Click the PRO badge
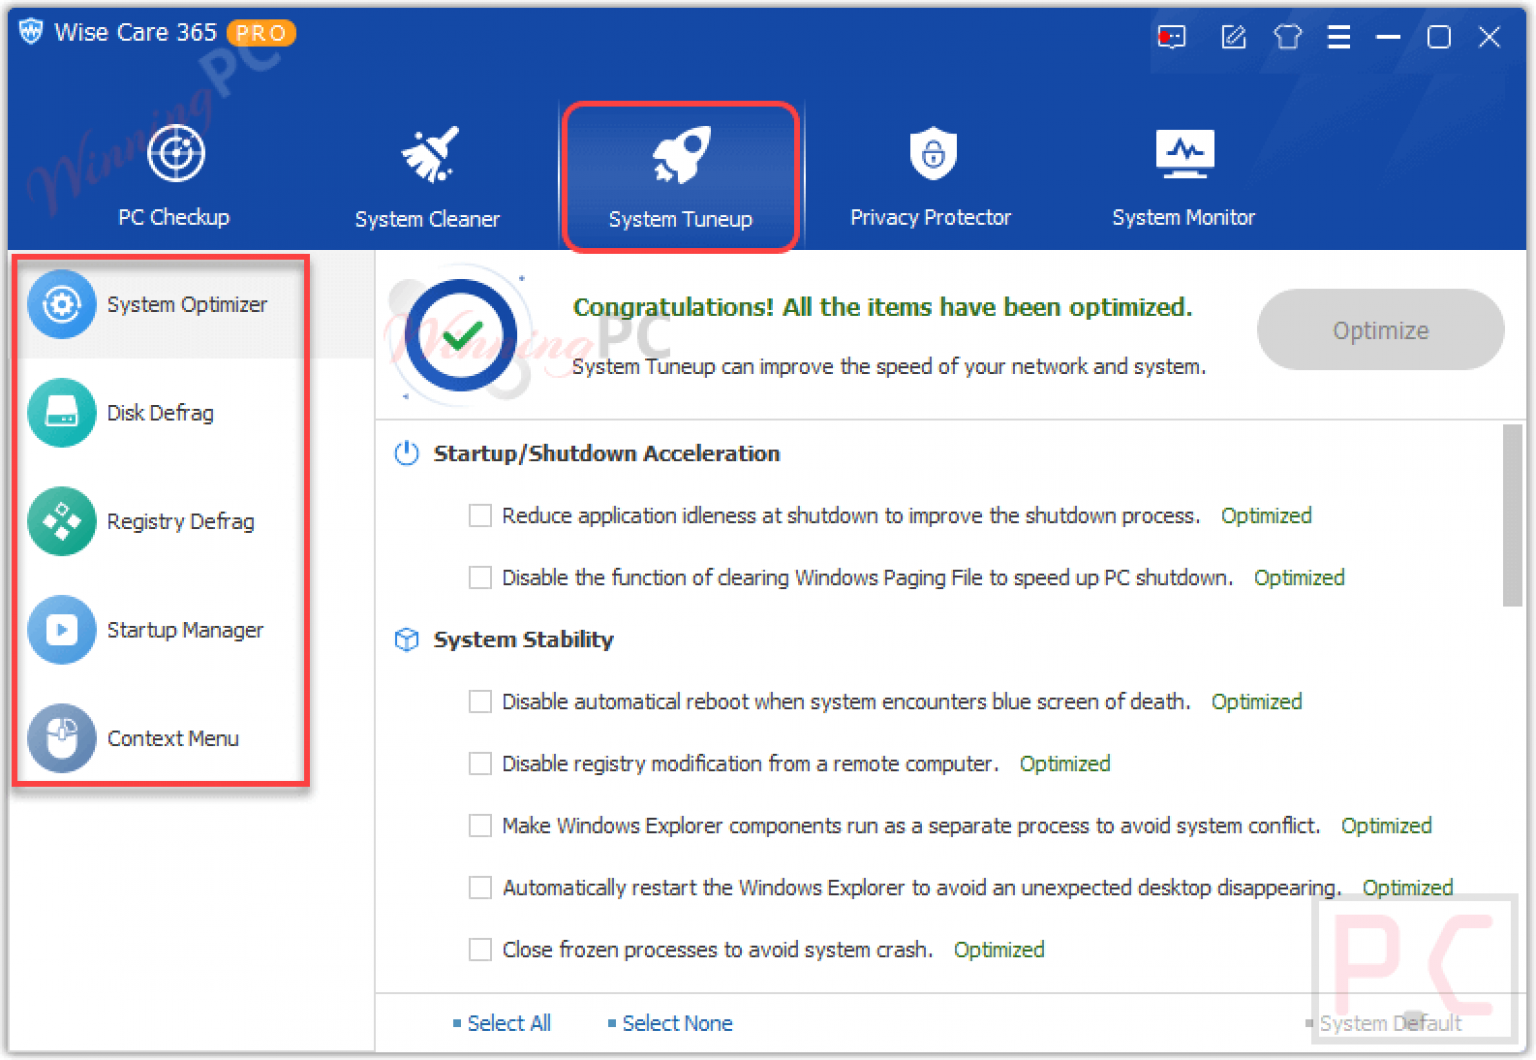Image resolution: width=1536 pixels, height=1060 pixels. pyautogui.click(x=261, y=33)
